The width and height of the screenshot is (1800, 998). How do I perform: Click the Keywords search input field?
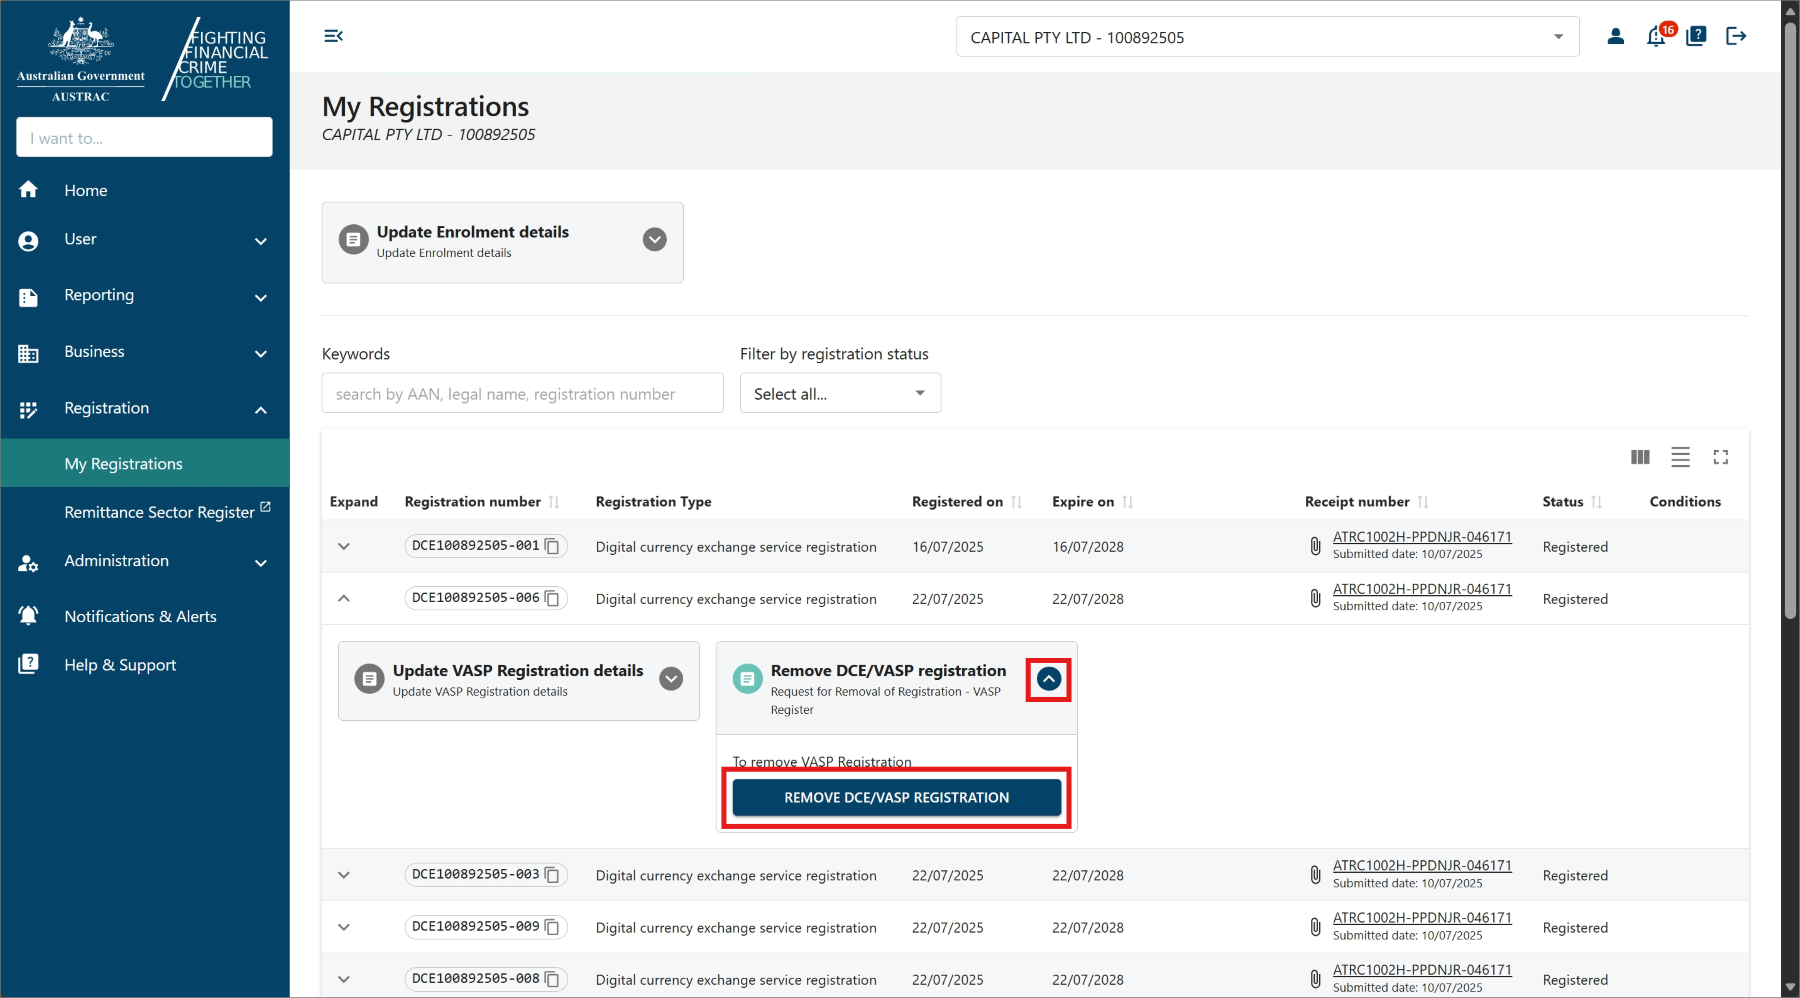pyautogui.click(x=522, y=393)
